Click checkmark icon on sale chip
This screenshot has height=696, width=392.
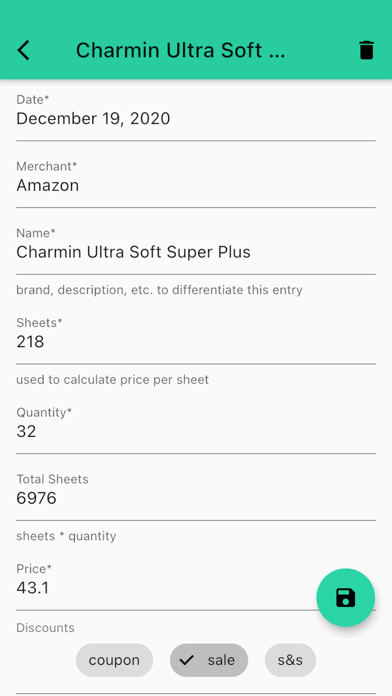coord(187,660)
